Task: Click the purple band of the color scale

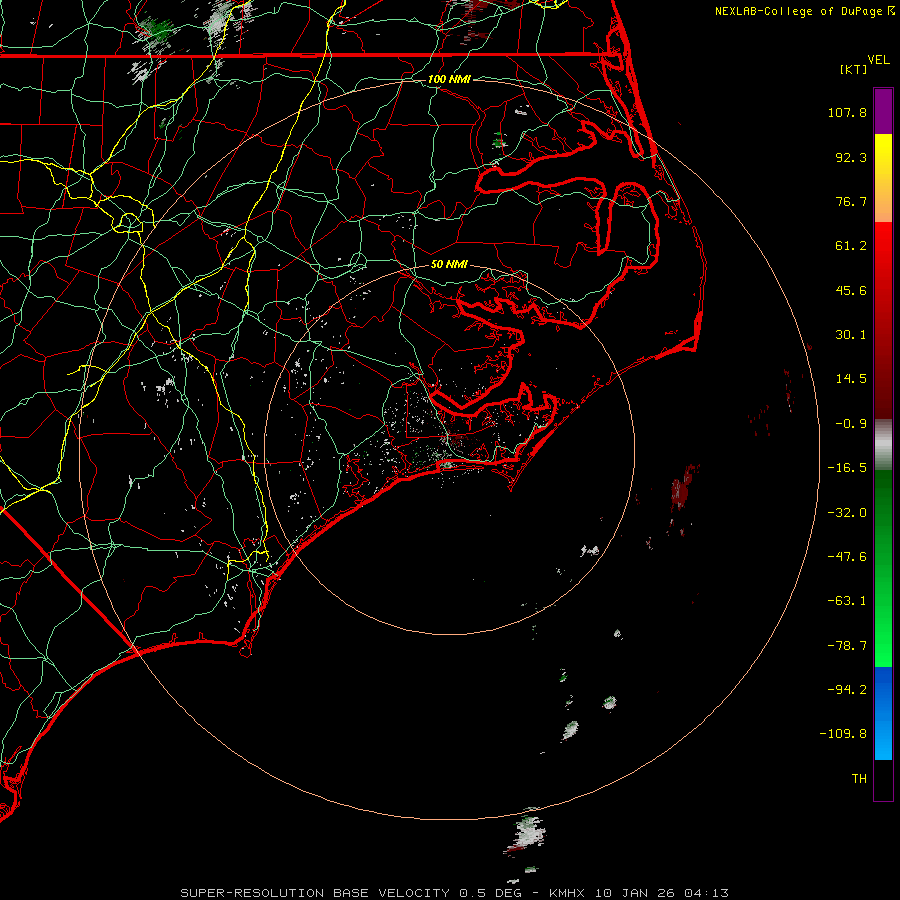Action: (x=883, y=111)
